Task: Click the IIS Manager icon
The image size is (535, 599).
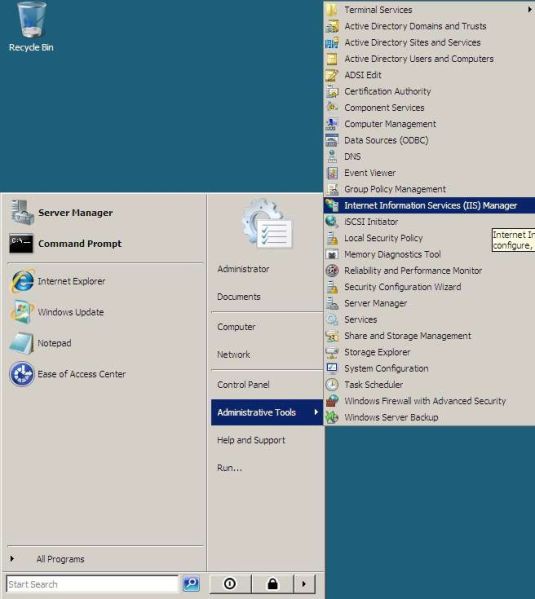Action: click(x=332, y=206)
